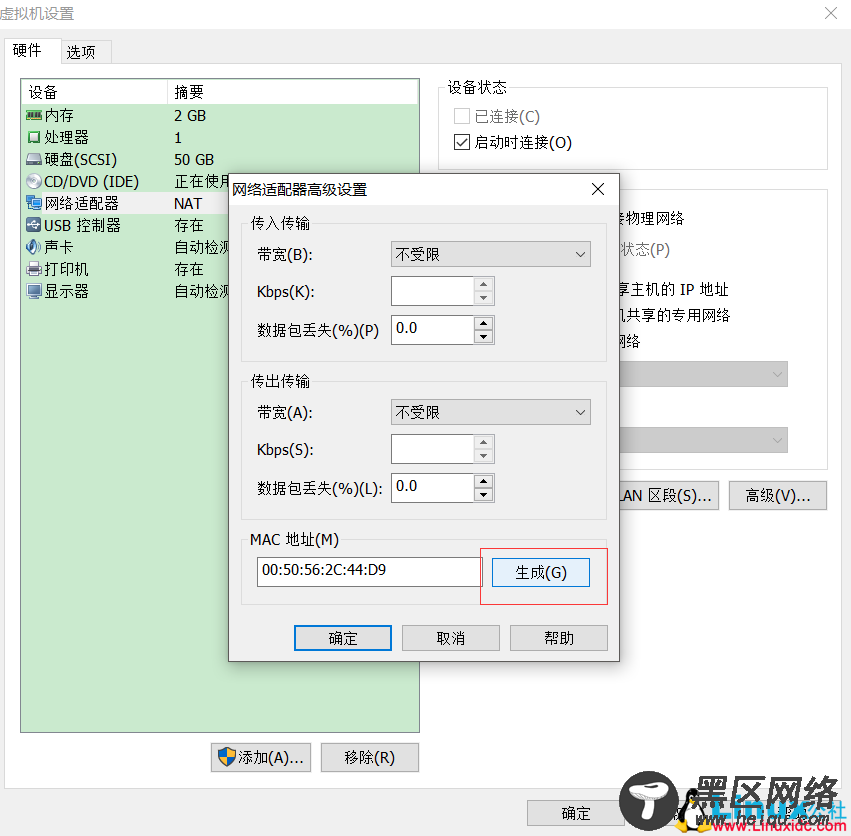Image resolution: width=851 pixels, height=836 pixels.
Task: Click the processor (处理器) icon
Action: click(x=34, y=137)
